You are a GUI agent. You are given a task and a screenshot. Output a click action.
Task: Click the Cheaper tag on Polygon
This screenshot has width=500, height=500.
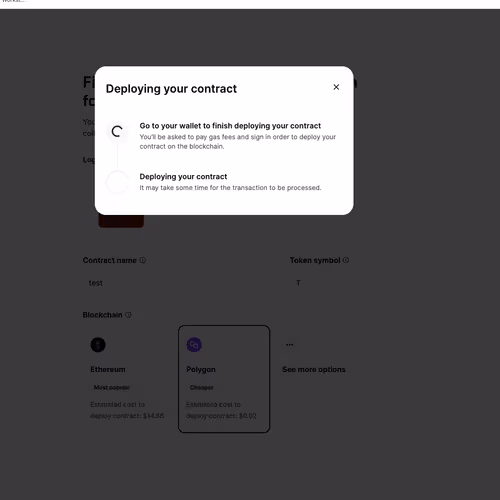point(202,387)
